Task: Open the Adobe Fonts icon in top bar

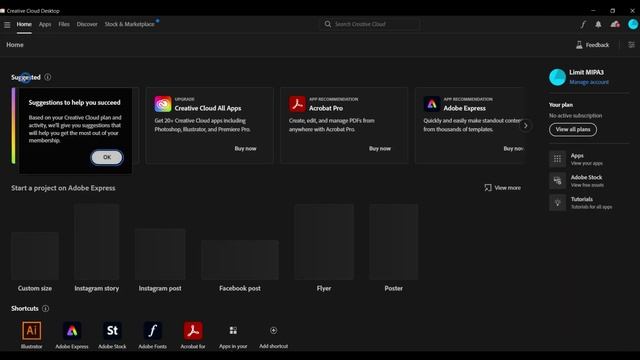Action: tap(583, 24)
